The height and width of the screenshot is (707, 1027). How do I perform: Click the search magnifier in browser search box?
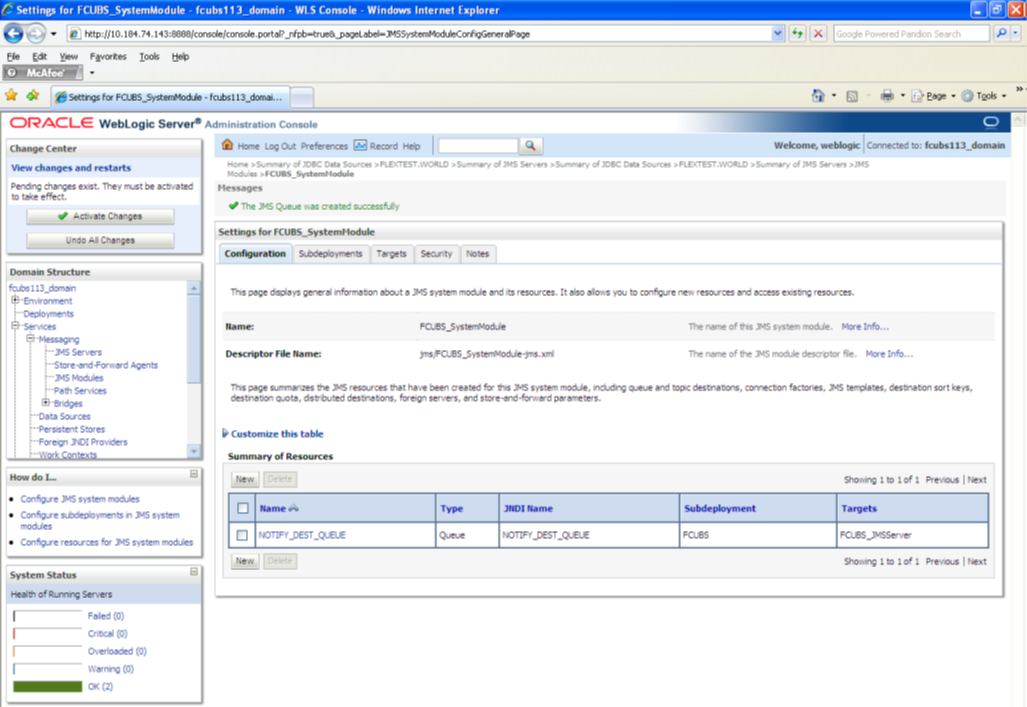[1001, 33]
